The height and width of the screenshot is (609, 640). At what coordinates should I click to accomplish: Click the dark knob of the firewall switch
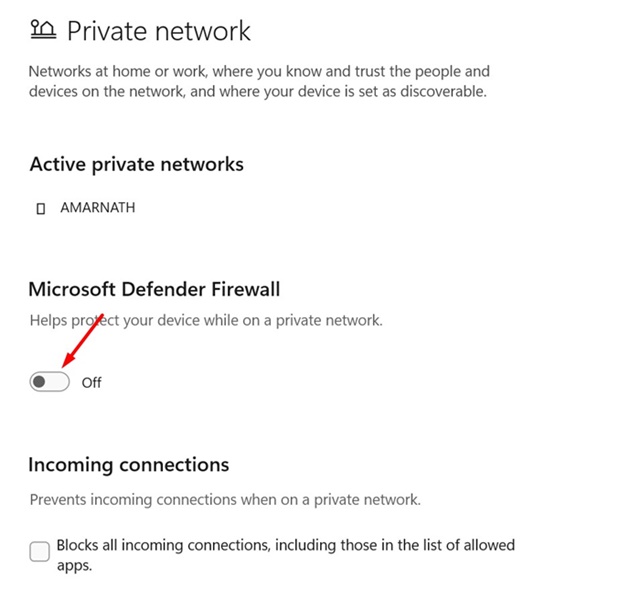pos(40,381)
